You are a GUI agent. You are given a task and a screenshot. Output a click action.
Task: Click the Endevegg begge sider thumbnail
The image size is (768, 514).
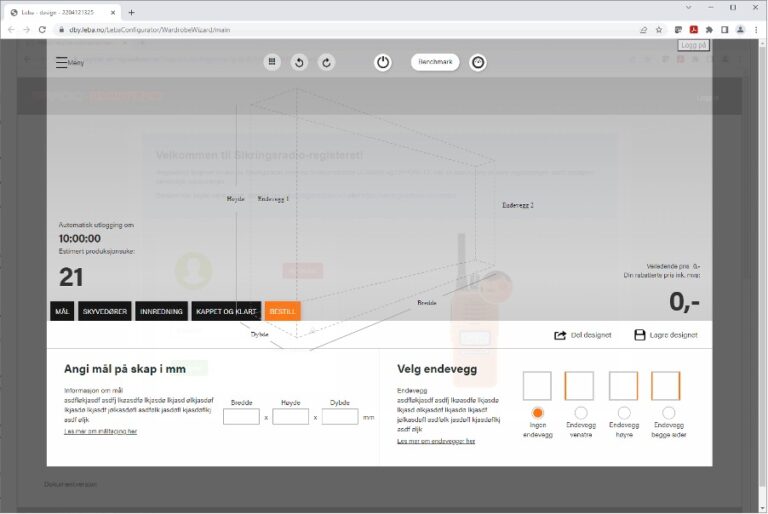pos(666,386)
